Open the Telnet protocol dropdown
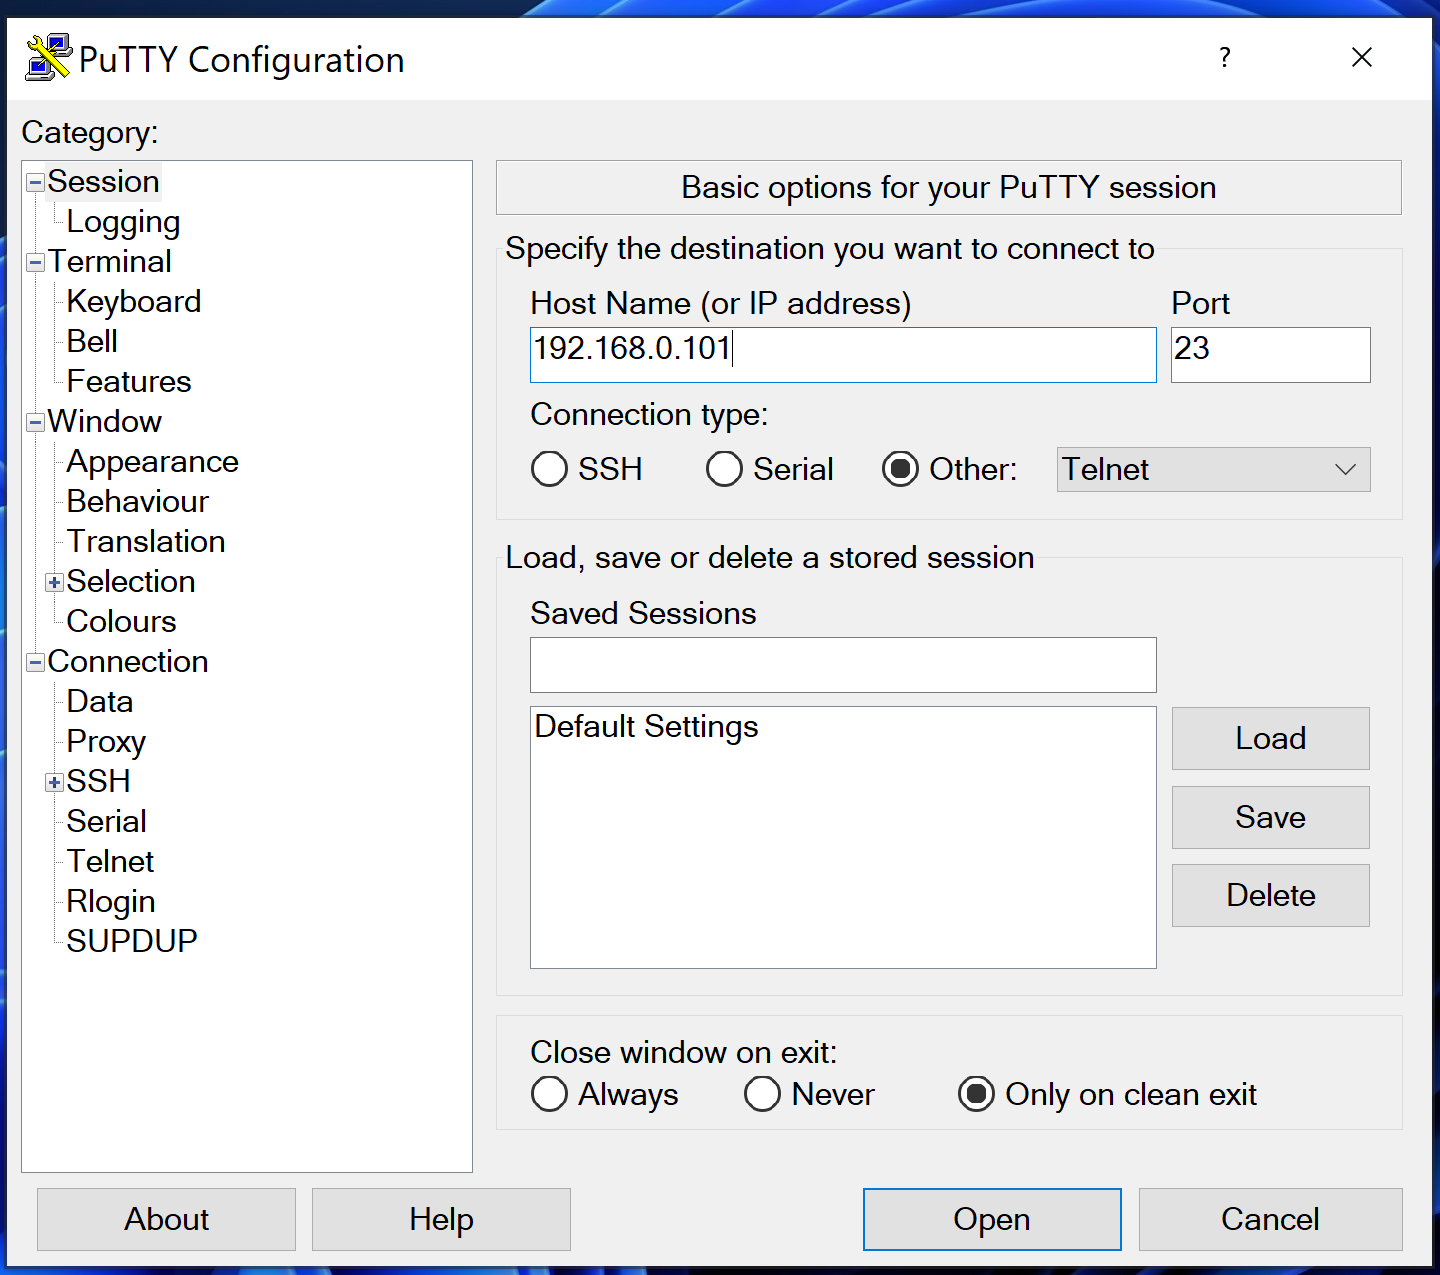 [x=1213, y=469]
